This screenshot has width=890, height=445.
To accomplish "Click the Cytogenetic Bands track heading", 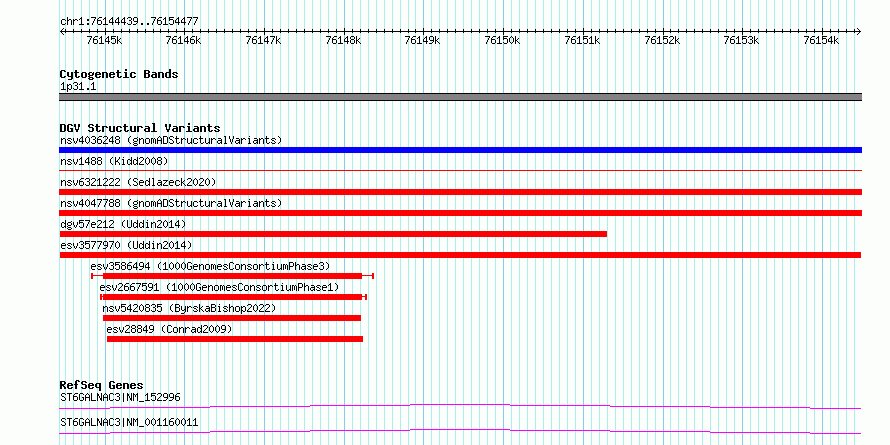I will [x=119, y=74].
